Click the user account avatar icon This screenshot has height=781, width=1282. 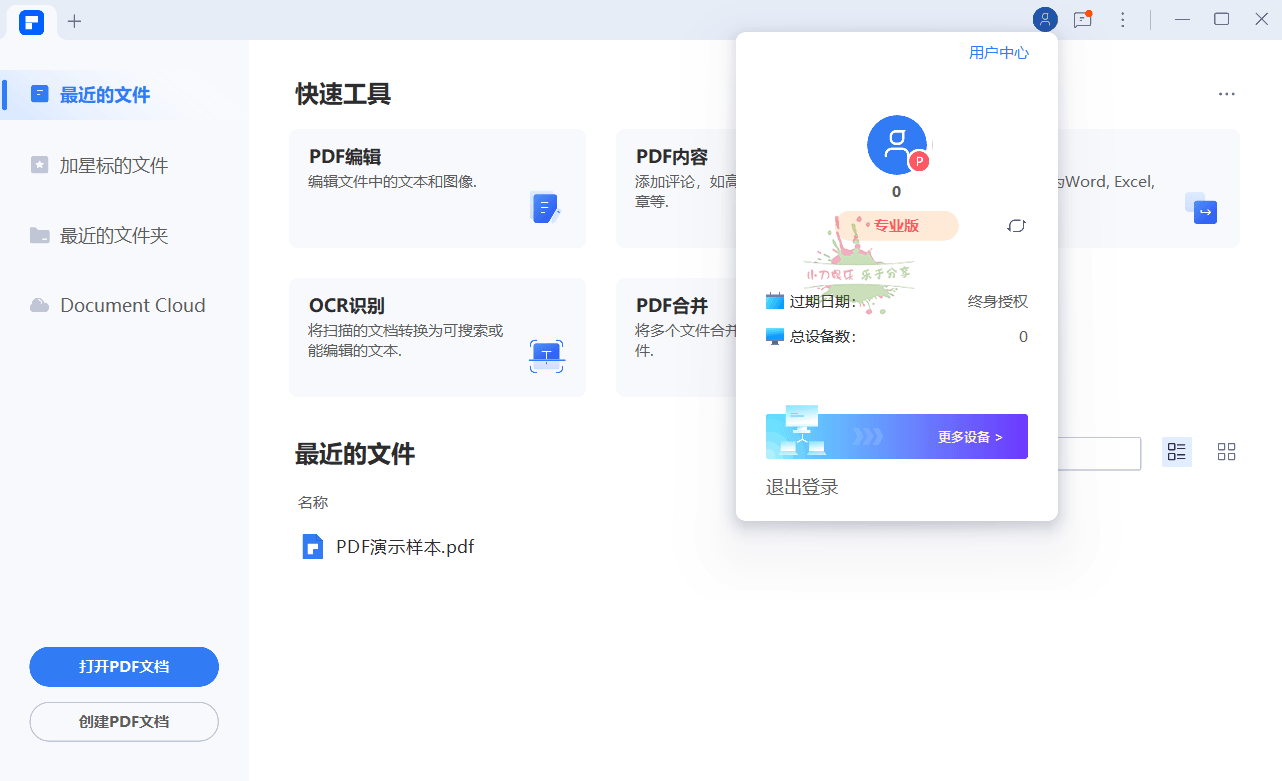pos(1045,19)
